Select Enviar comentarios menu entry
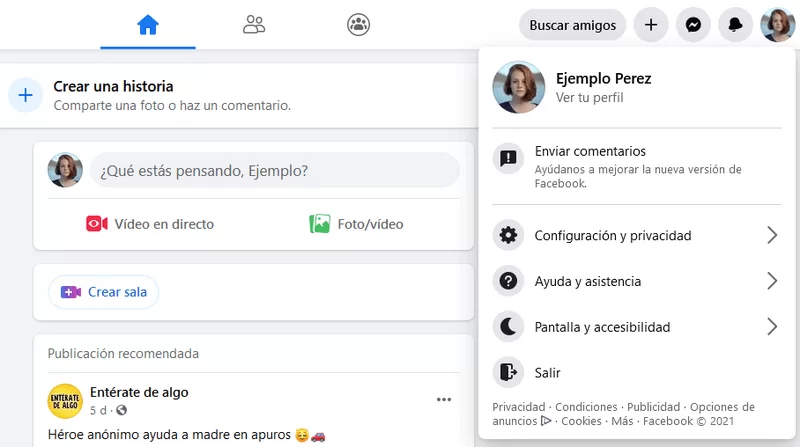Screen dimensions: 800x447 tap(637, 167)
